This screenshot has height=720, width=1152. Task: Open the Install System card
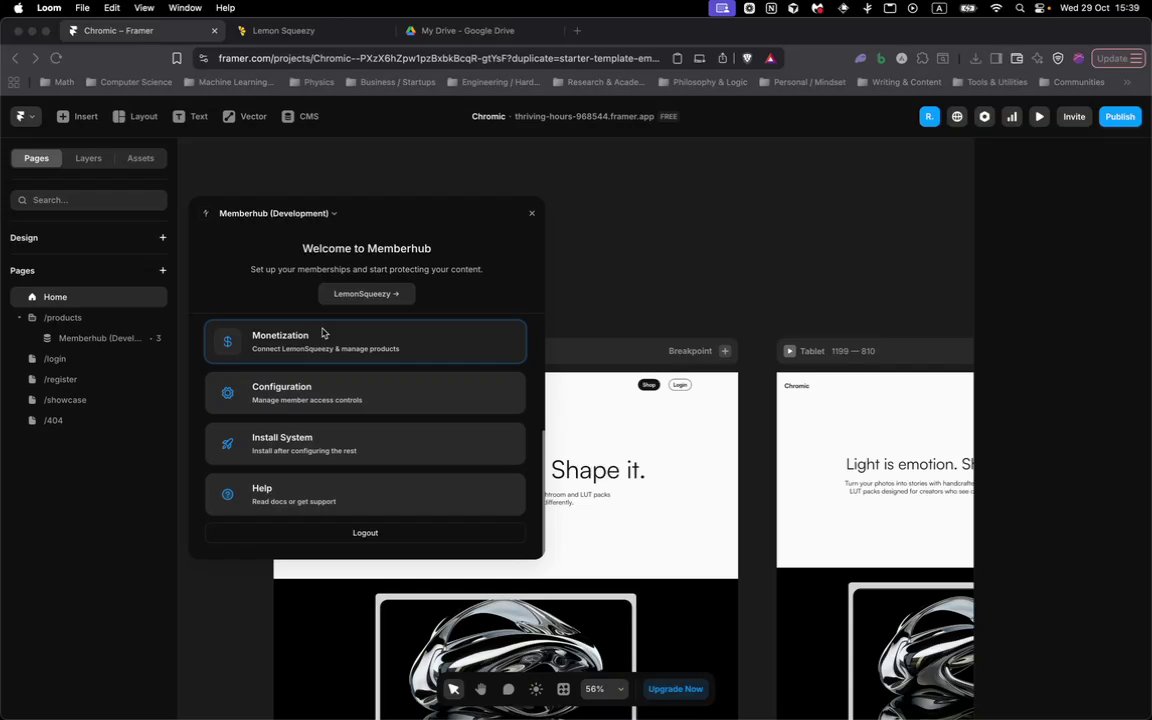(365, 443)
